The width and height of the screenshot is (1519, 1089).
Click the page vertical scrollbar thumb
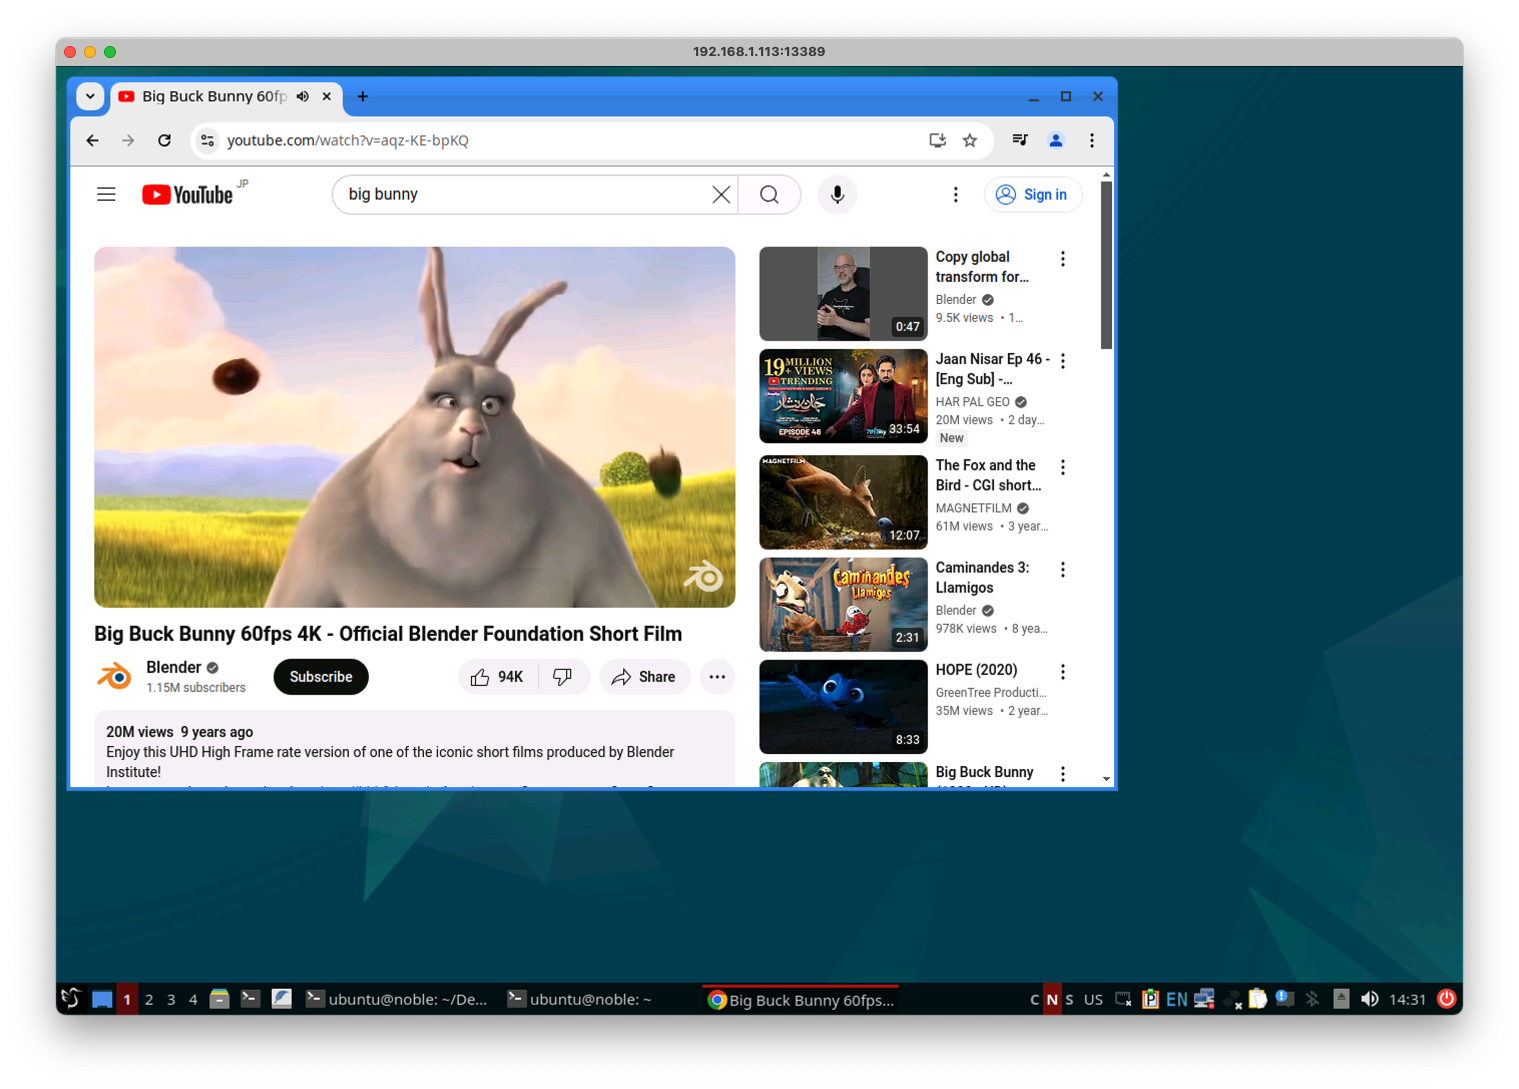tap(1106, 265)
